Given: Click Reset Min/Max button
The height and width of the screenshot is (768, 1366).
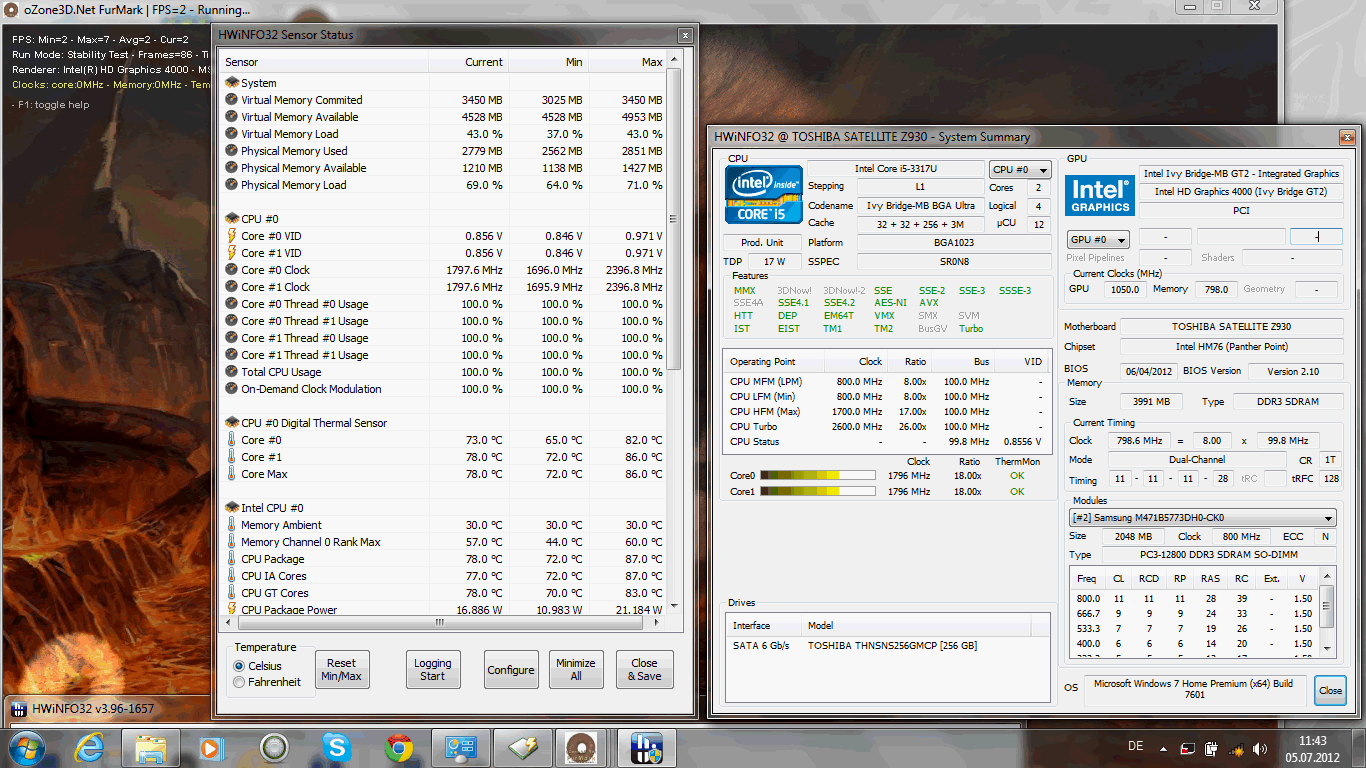Looking at the screenshot, I should 341,670.
